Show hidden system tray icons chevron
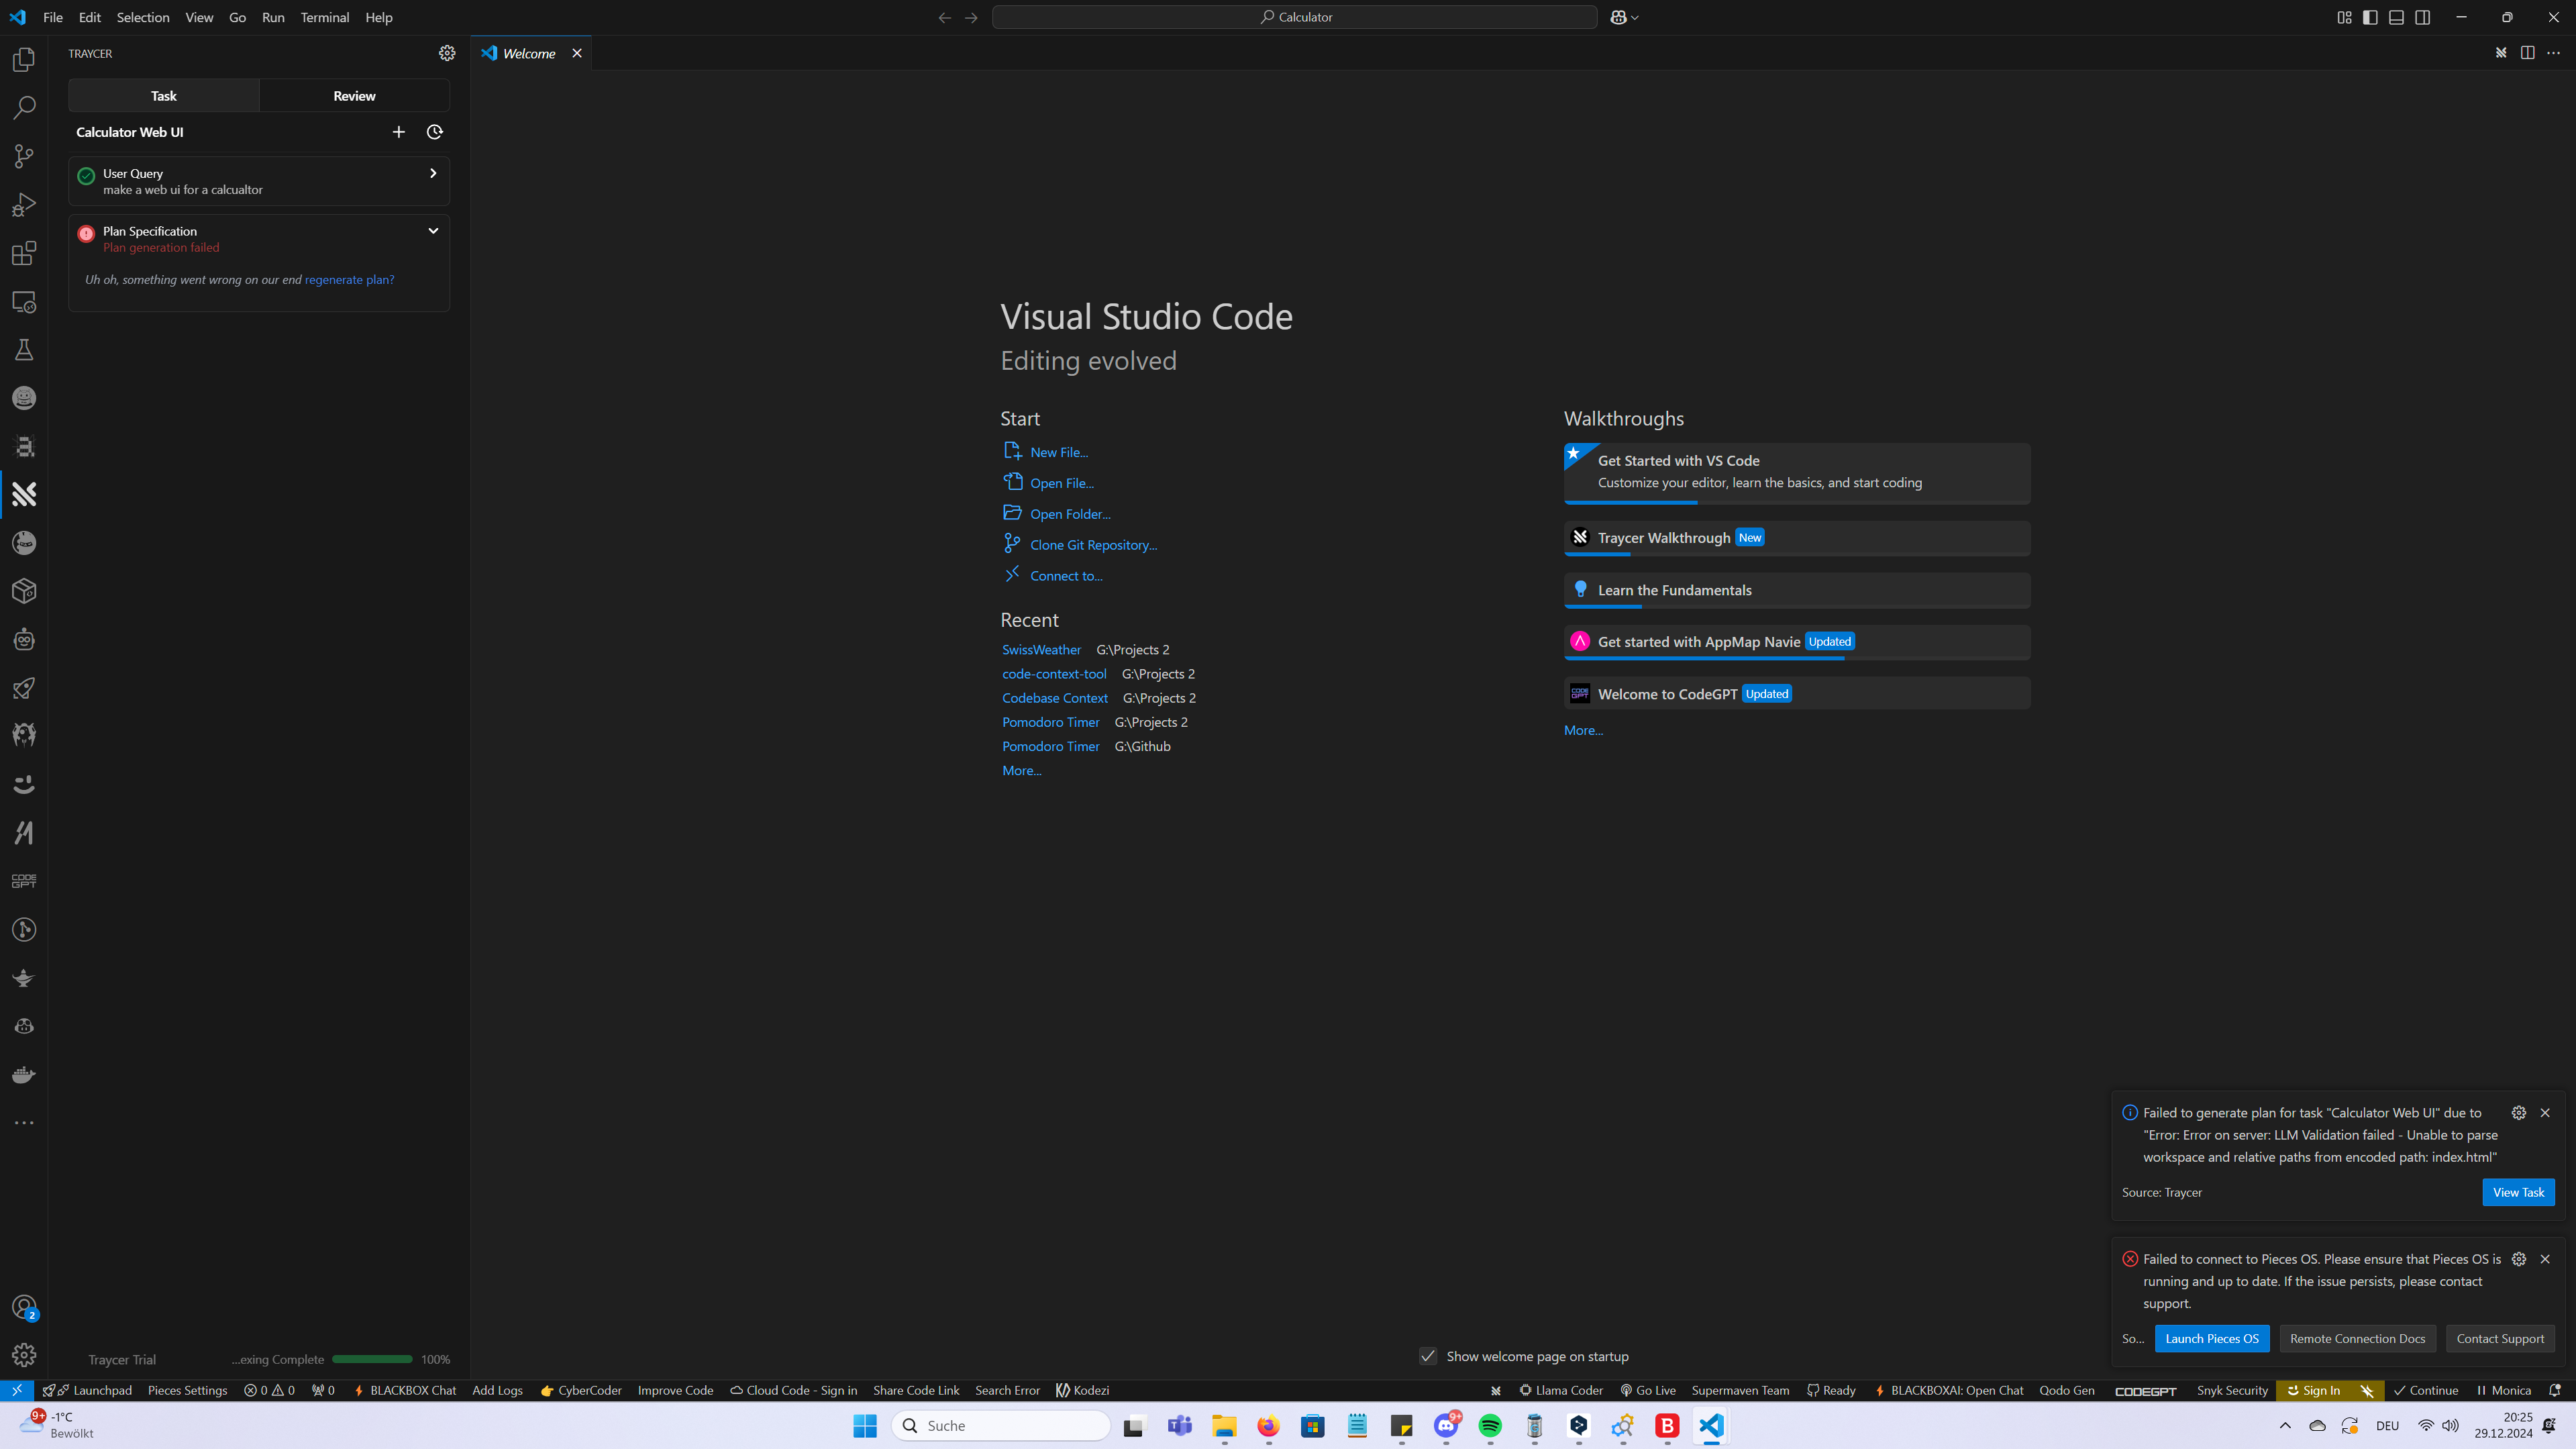The image size is (2576, 1449). 2285,1425
